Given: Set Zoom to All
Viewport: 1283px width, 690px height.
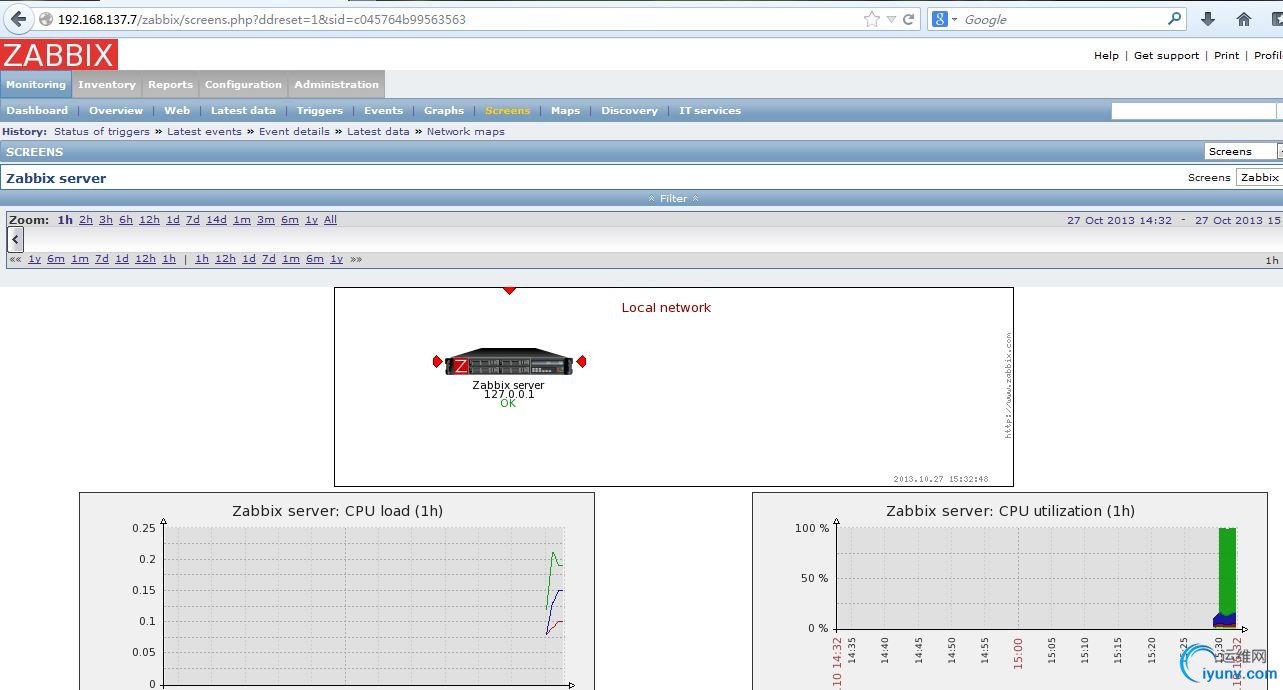Looking at the screenshot, I should [330, 220].
